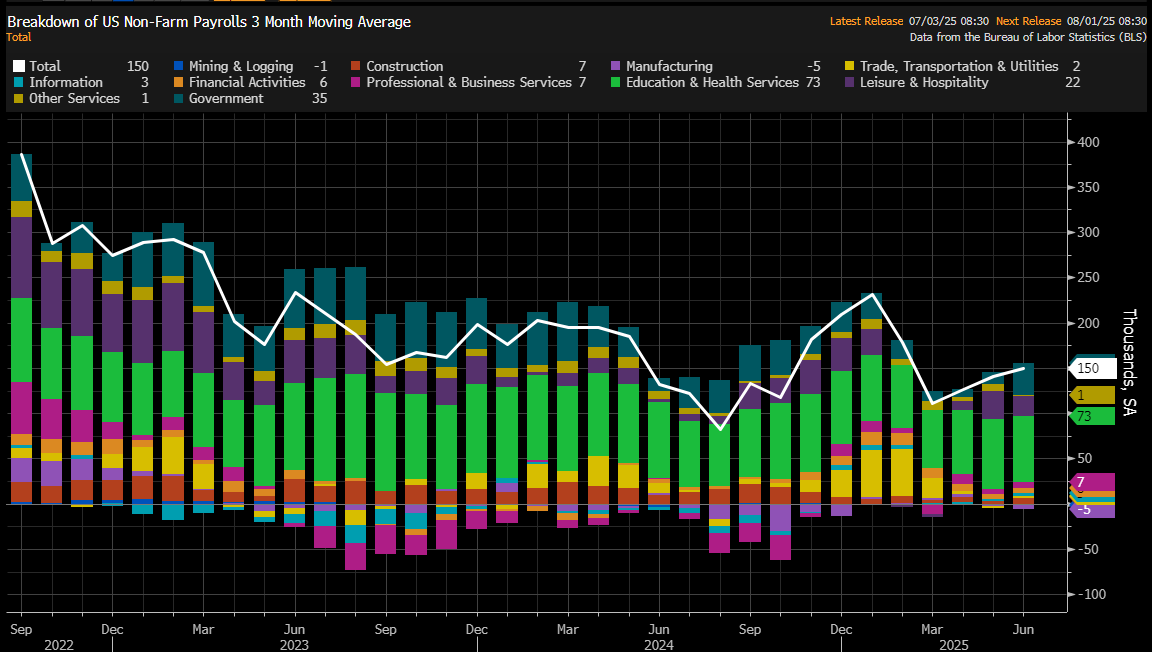
Task: Open the orange Total subtitle under the title
Action: coord(19,37)
